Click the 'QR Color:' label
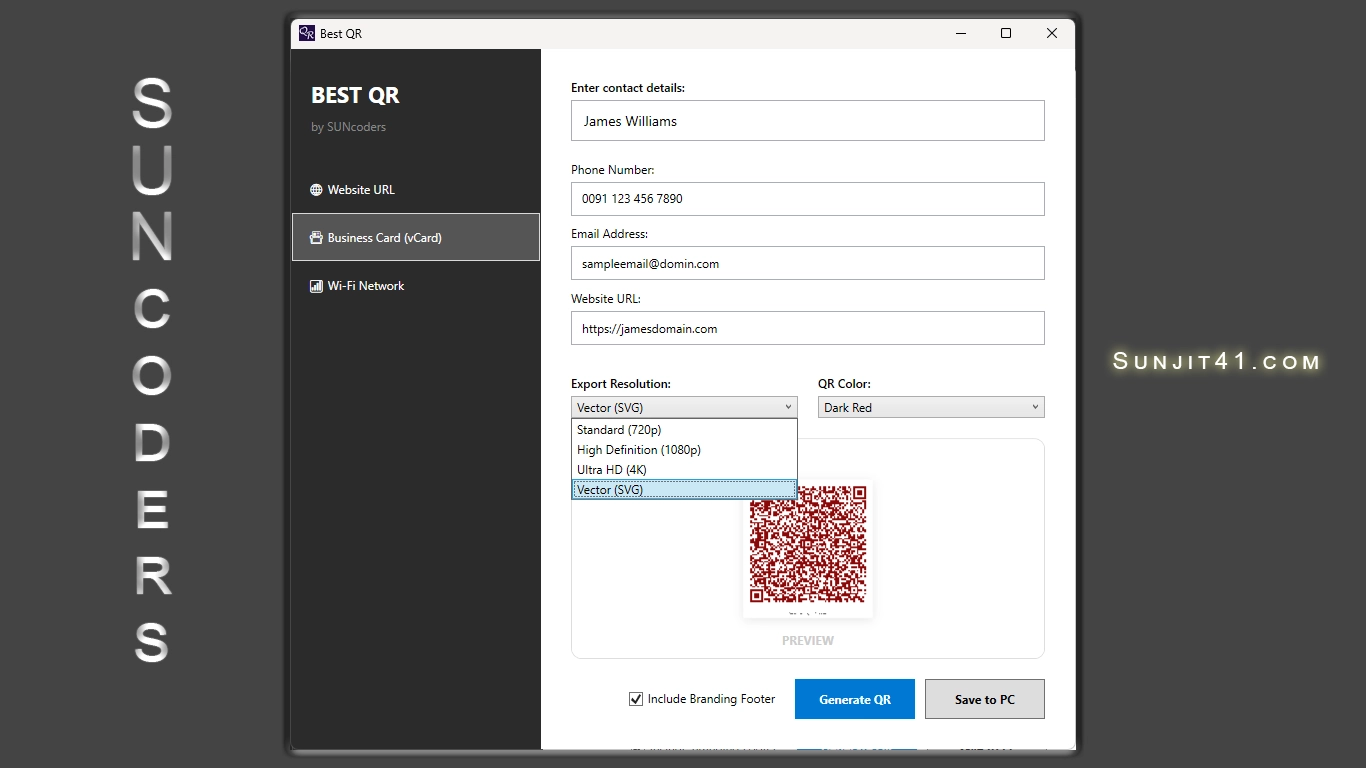This screenshot has height=768, width=1366. 844,383
